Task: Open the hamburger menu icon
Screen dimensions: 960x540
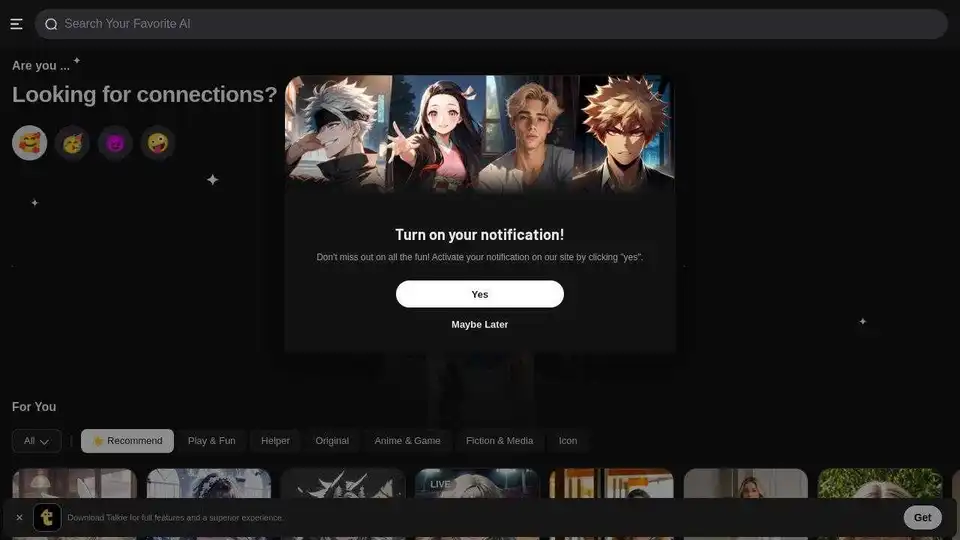Action: tap(17, 24)
